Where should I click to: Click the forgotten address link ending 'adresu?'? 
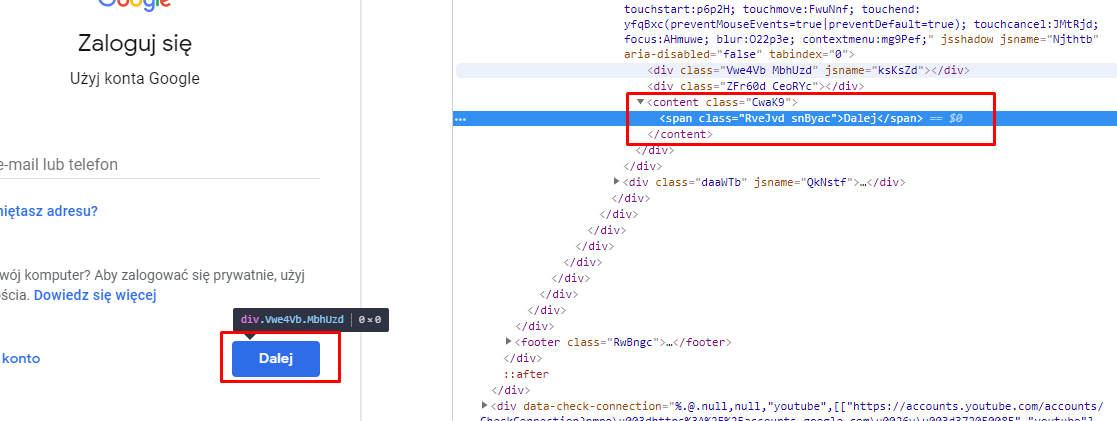tap(48, 211)
